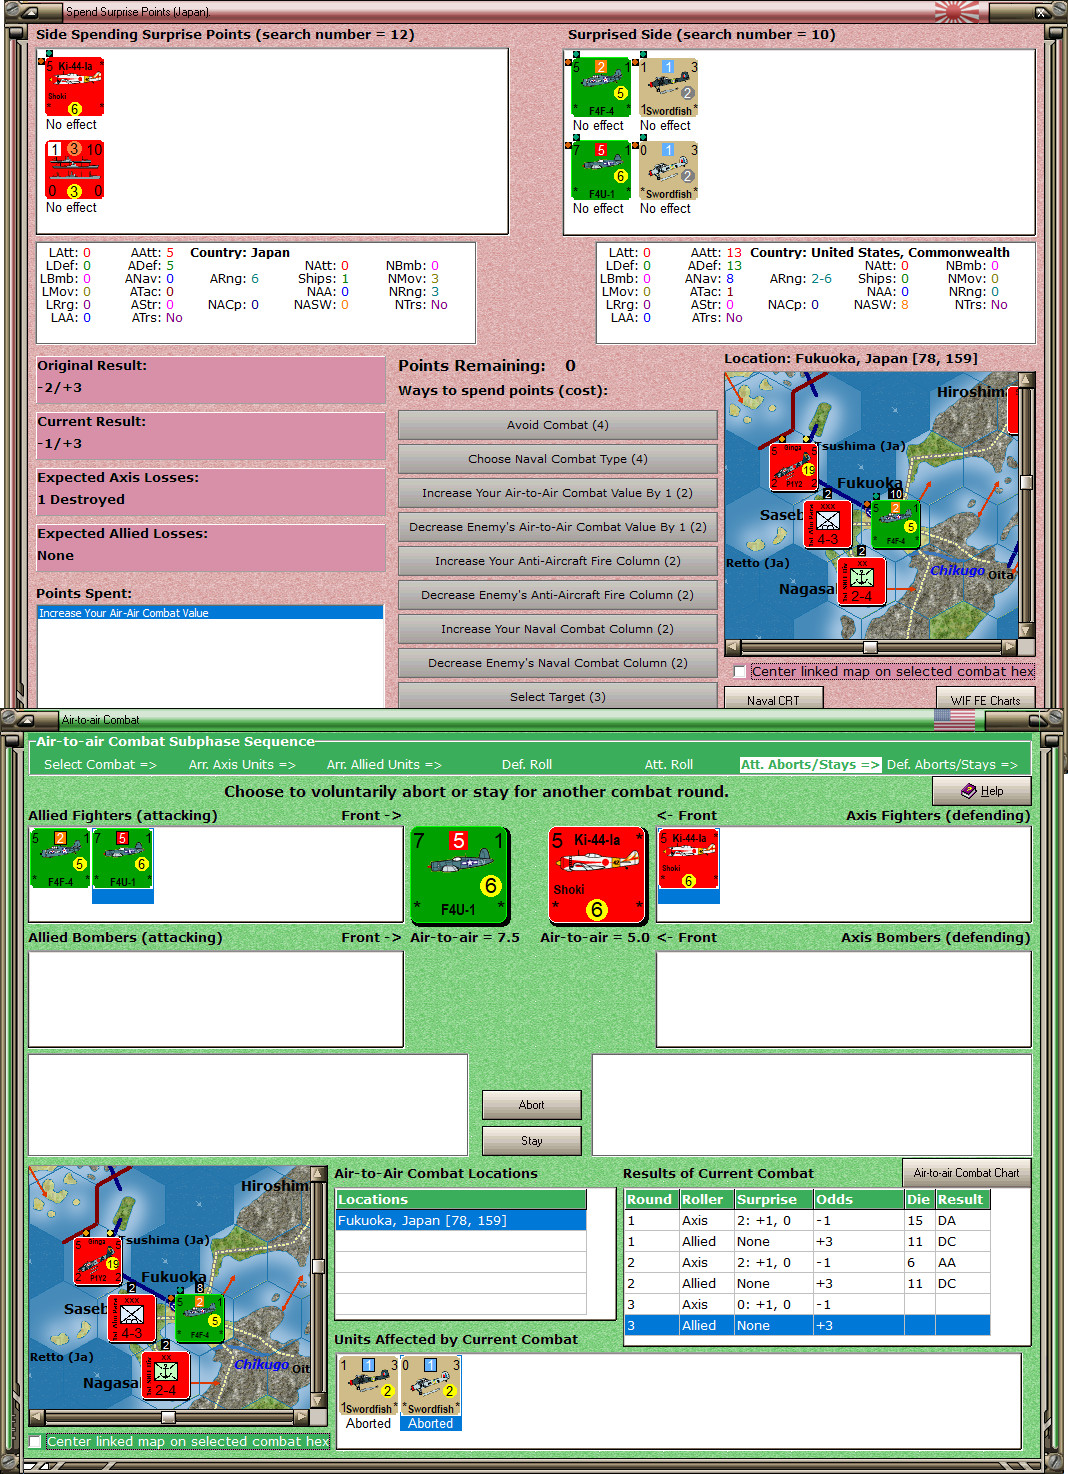Click the Surprise column header

773,1199
